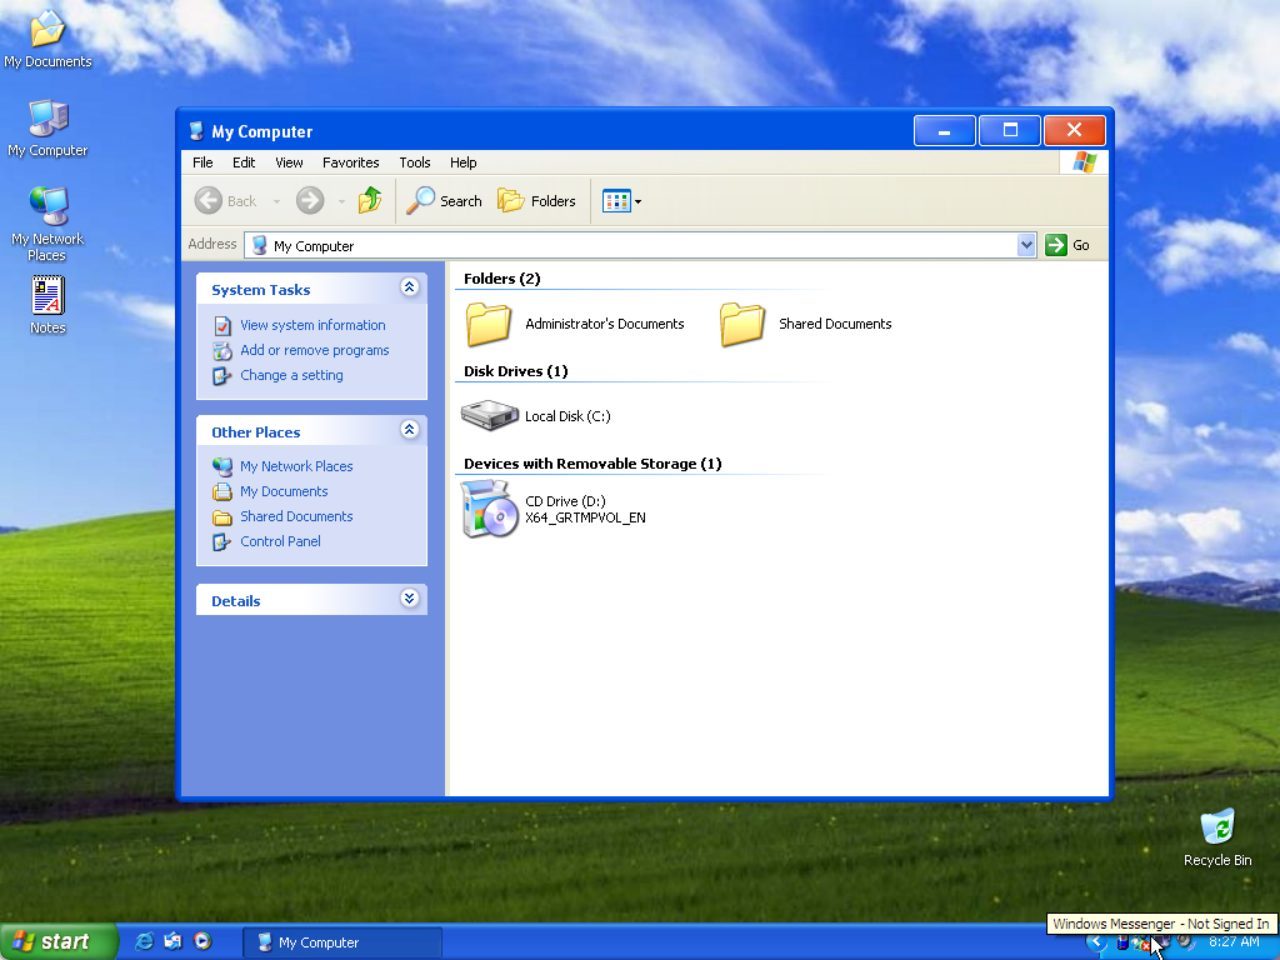Screen dimensions: 1280x960
Task: Open the Edit menu
Action: [244, 162]
